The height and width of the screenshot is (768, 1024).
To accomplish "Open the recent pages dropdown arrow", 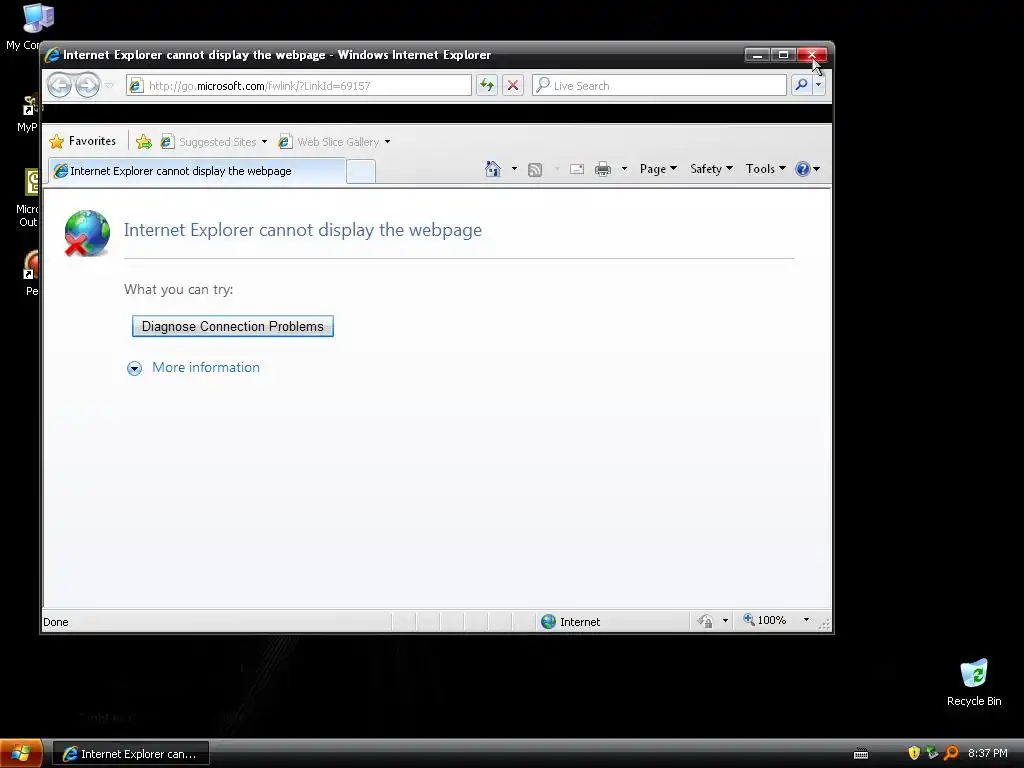I will pyautogui.click(x=109, y=86).
